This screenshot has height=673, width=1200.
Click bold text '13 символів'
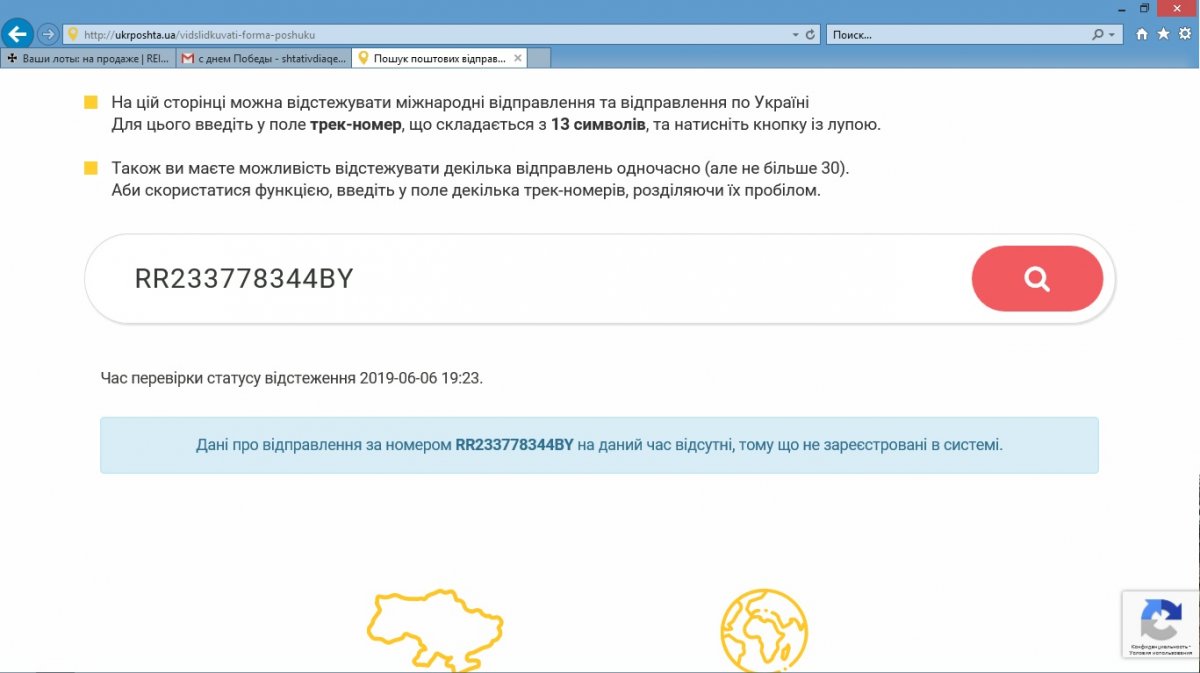[x=598, y=125]
